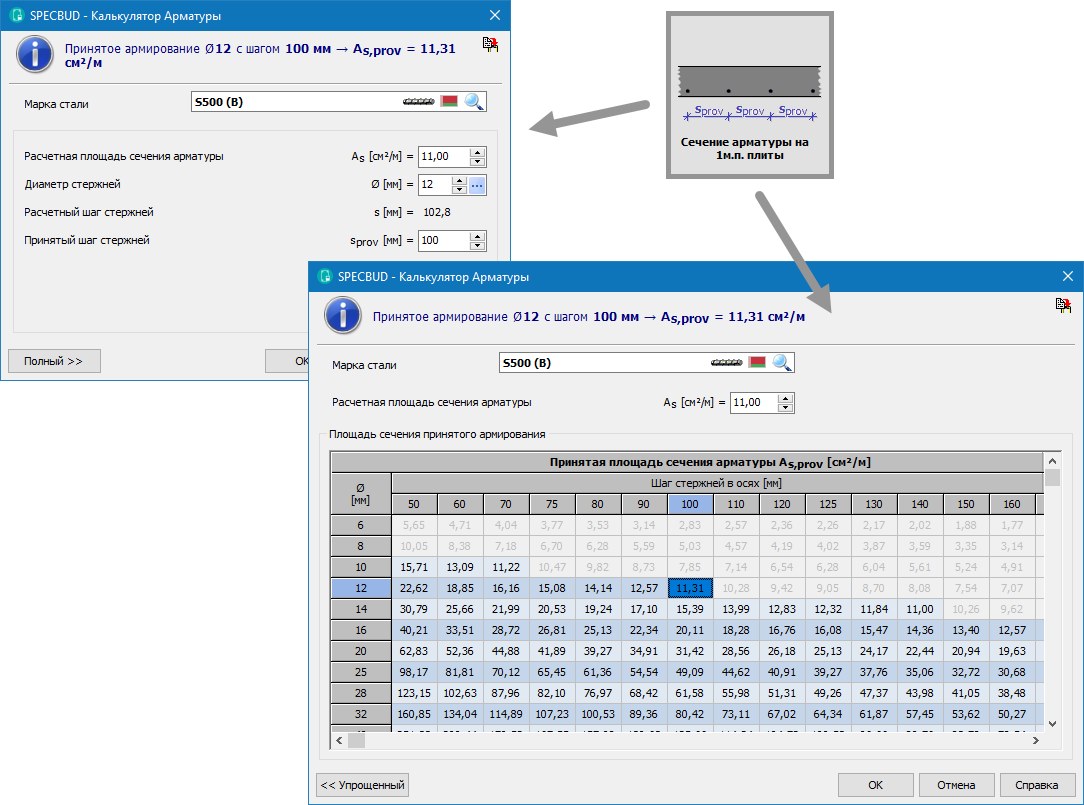Click the magnifier icon in the smaller dialog's steel grade field
Screen dimensions: 1084x805
point(474,101)
